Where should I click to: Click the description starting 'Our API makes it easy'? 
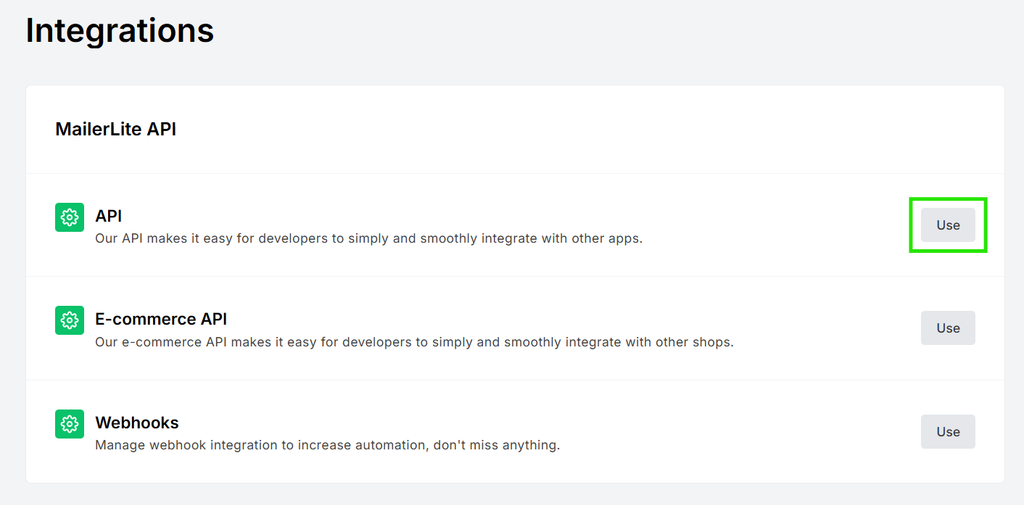(369, 238)
